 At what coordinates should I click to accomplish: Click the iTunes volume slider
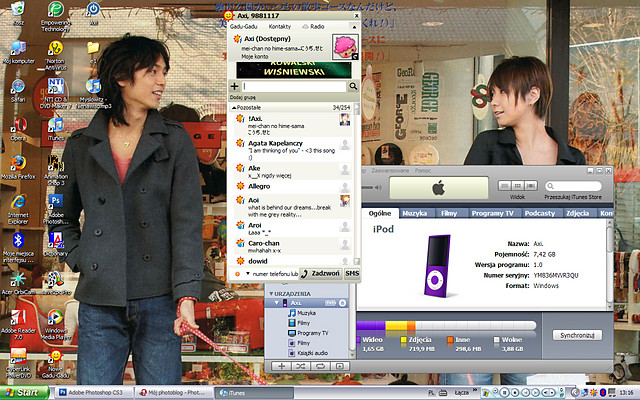(x=368, y=188)
